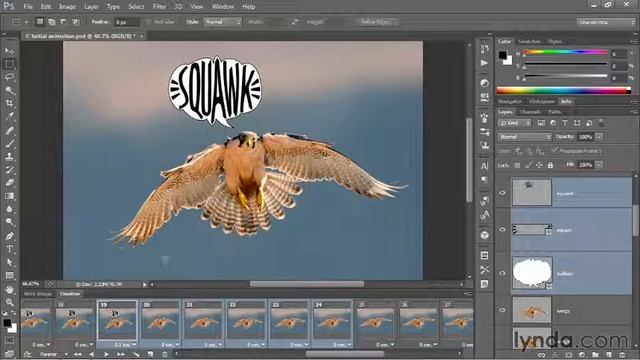Open the File menu
The image size is (640, 360).
(x=28, y=7)
